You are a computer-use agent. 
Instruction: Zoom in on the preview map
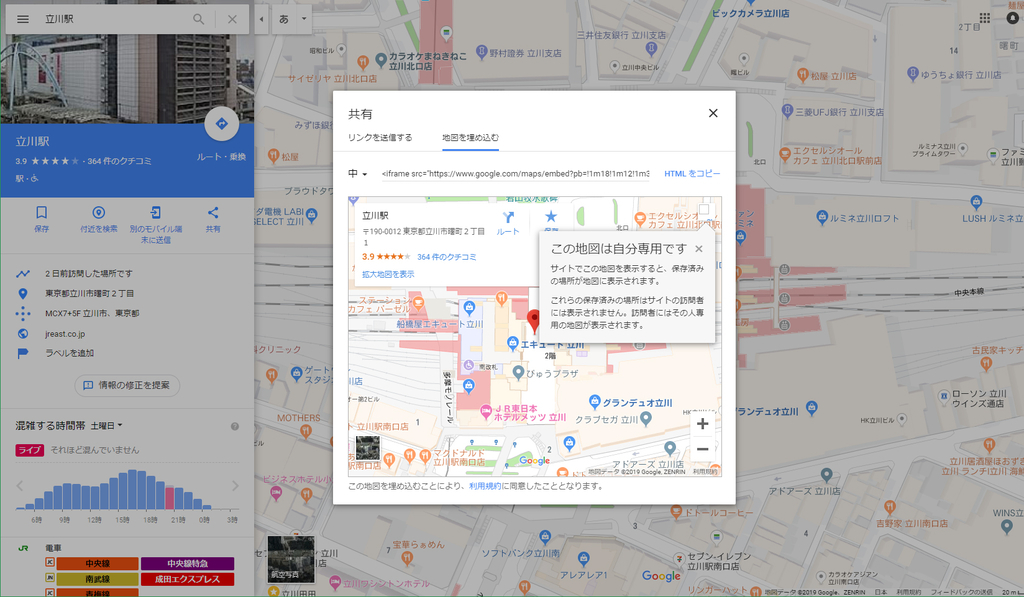(702, 424)
